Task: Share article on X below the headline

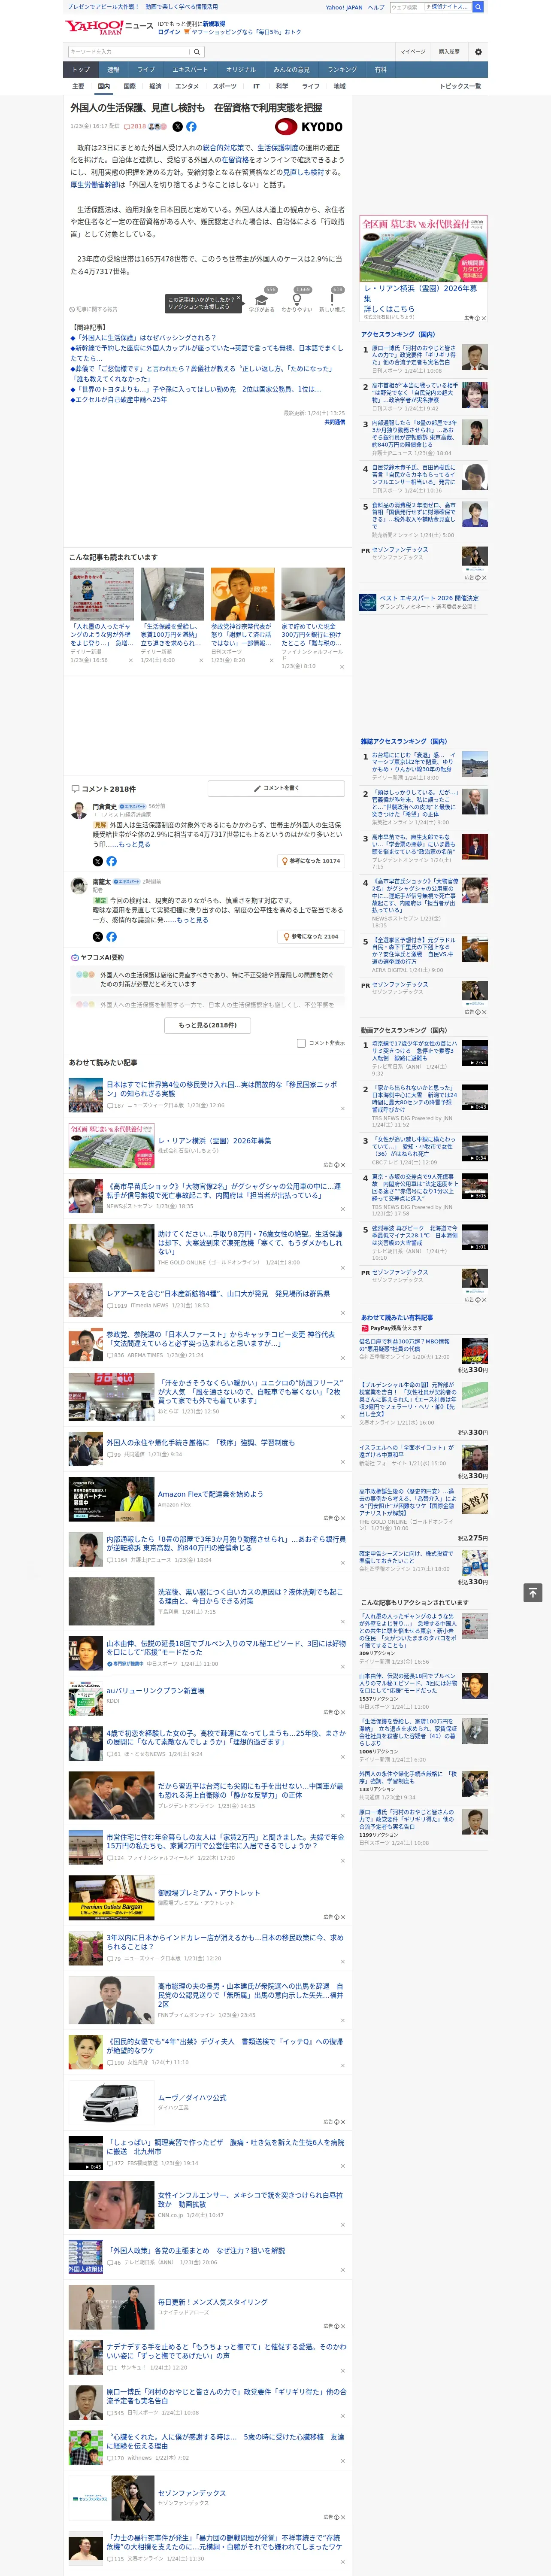Action: pos(178,127)
